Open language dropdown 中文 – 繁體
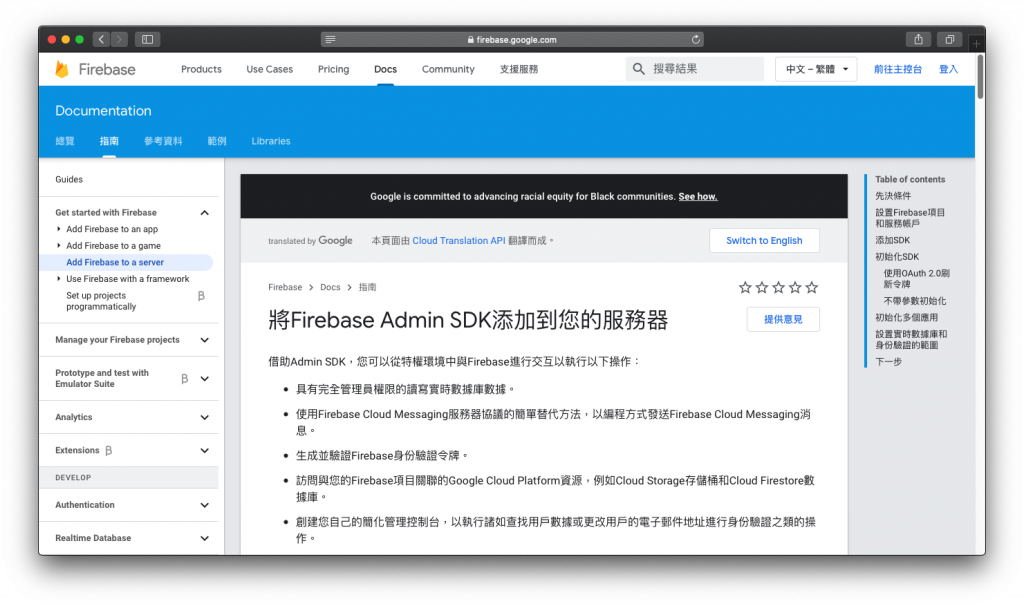This screenshot has height=606, width=1024. 816,69
